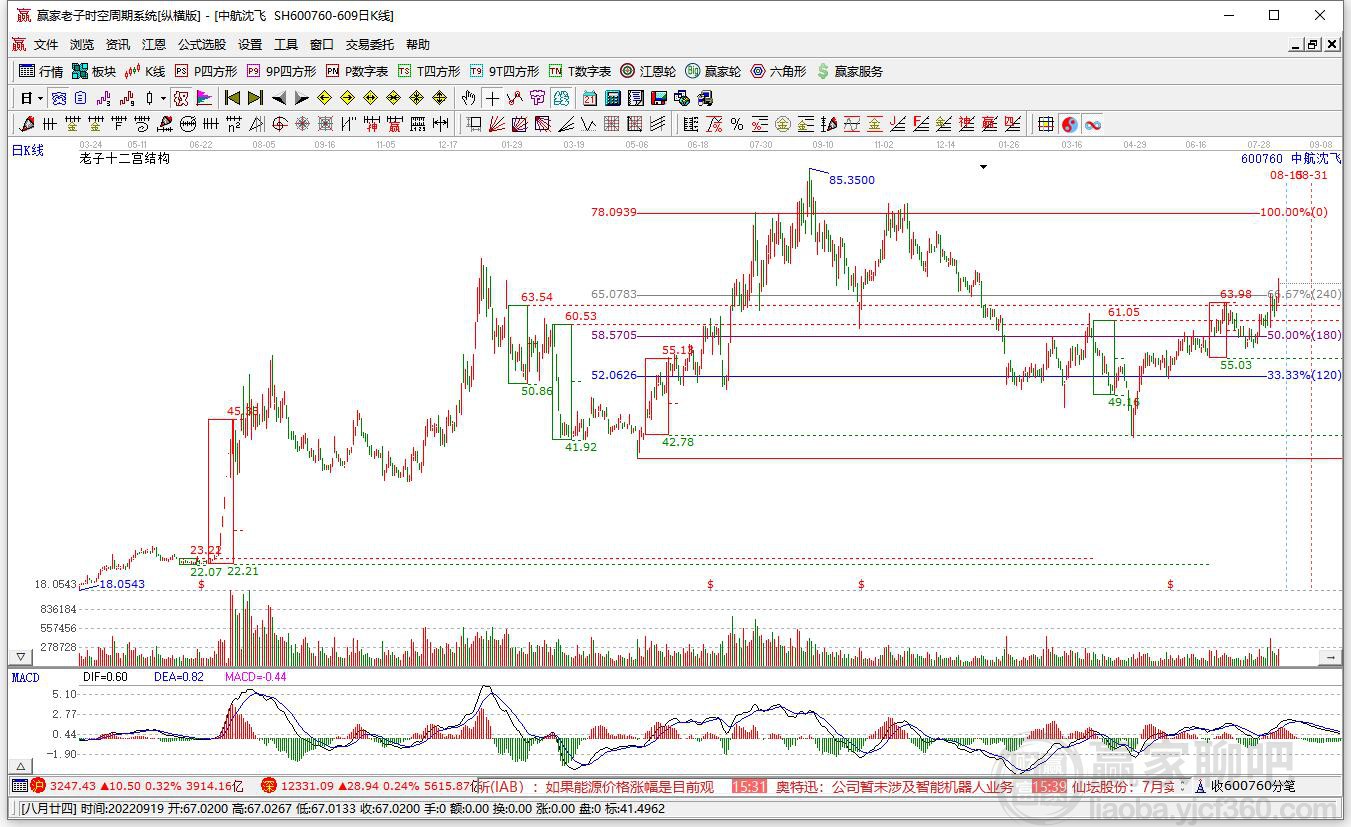
Task: Open the 工具 menu
Action: coord(286,44)
